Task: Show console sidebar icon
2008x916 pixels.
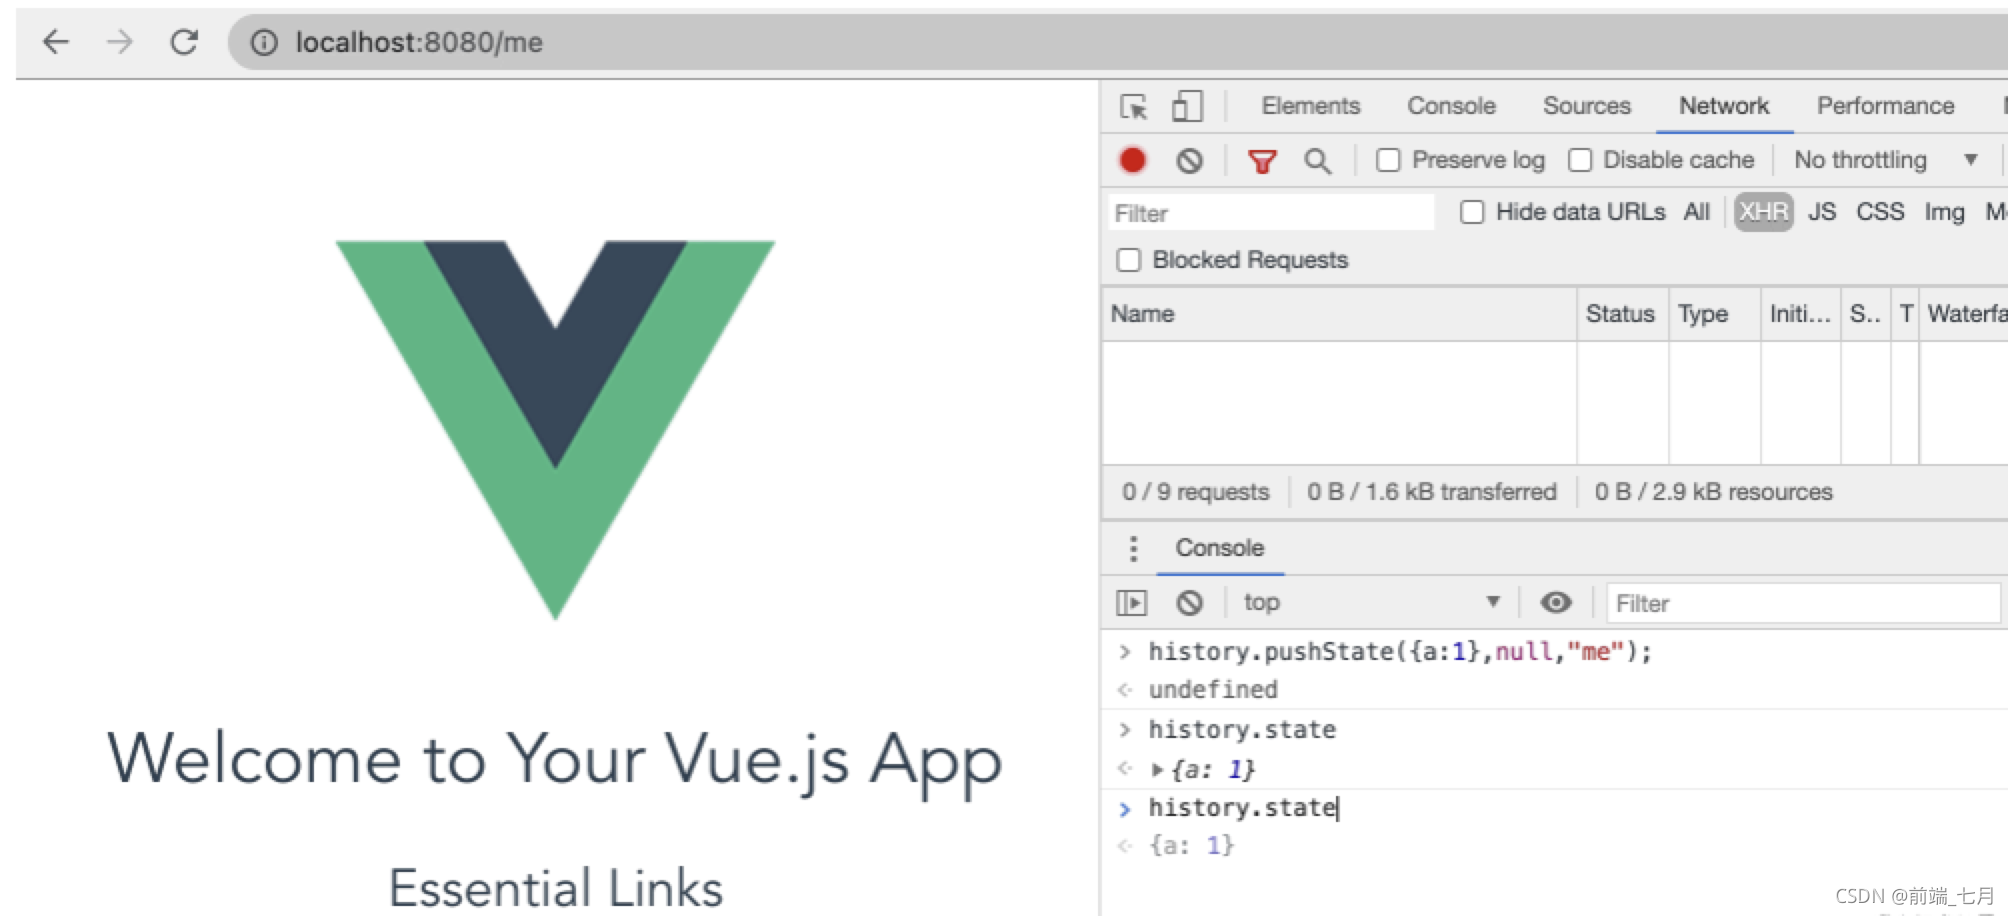Action: 1131,603
